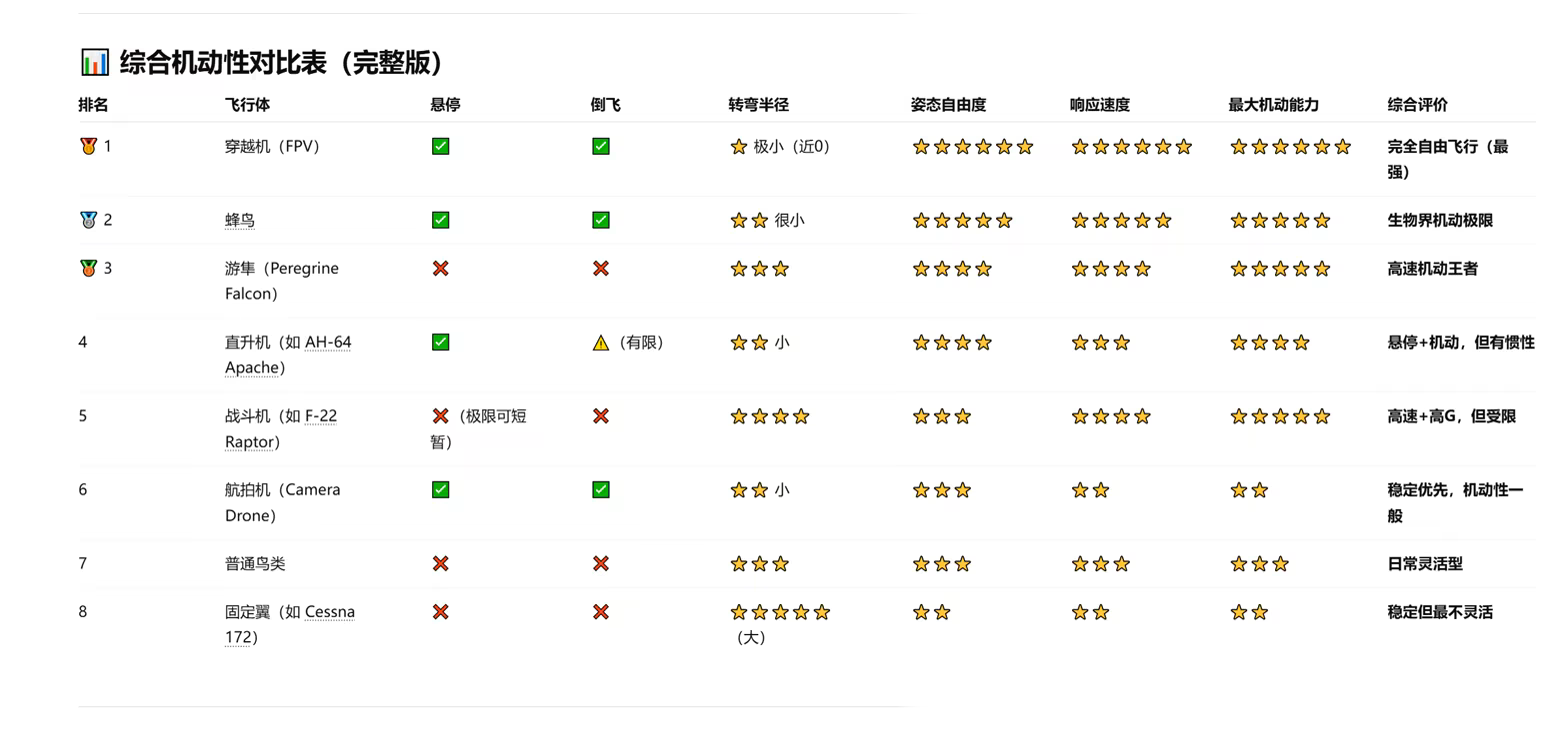The height and width of the screenshot is (730, 1560).
Task: Click the F-22 Raptor underlined link
Action: click(281, 429)
